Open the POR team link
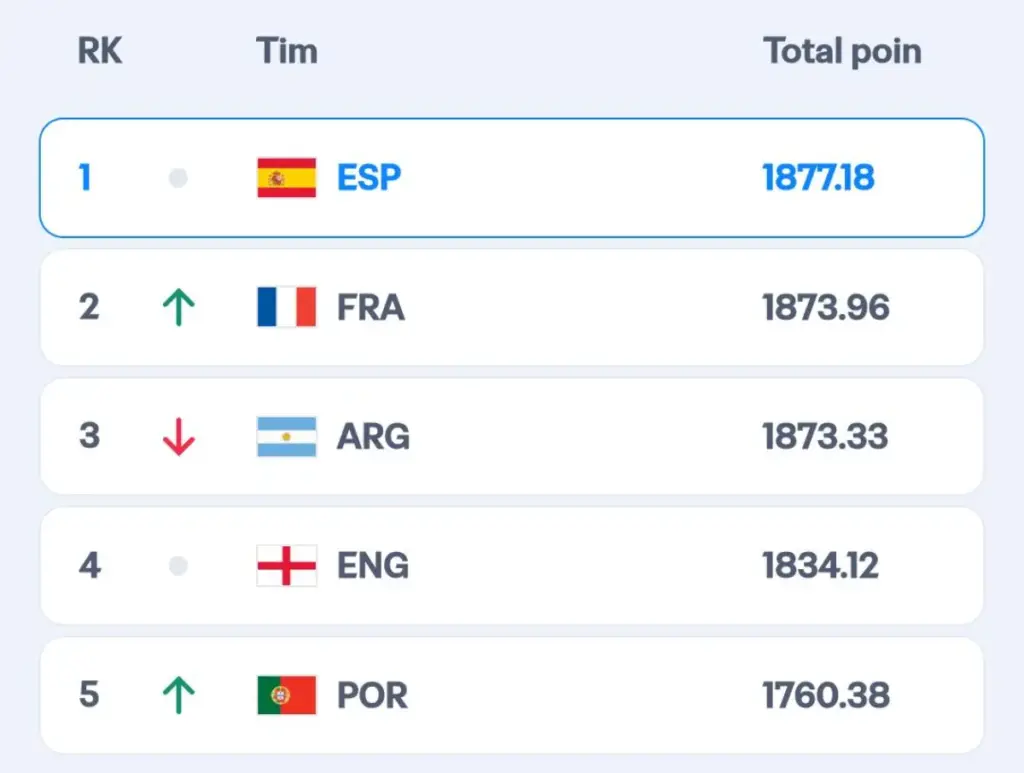 [372, 695]
